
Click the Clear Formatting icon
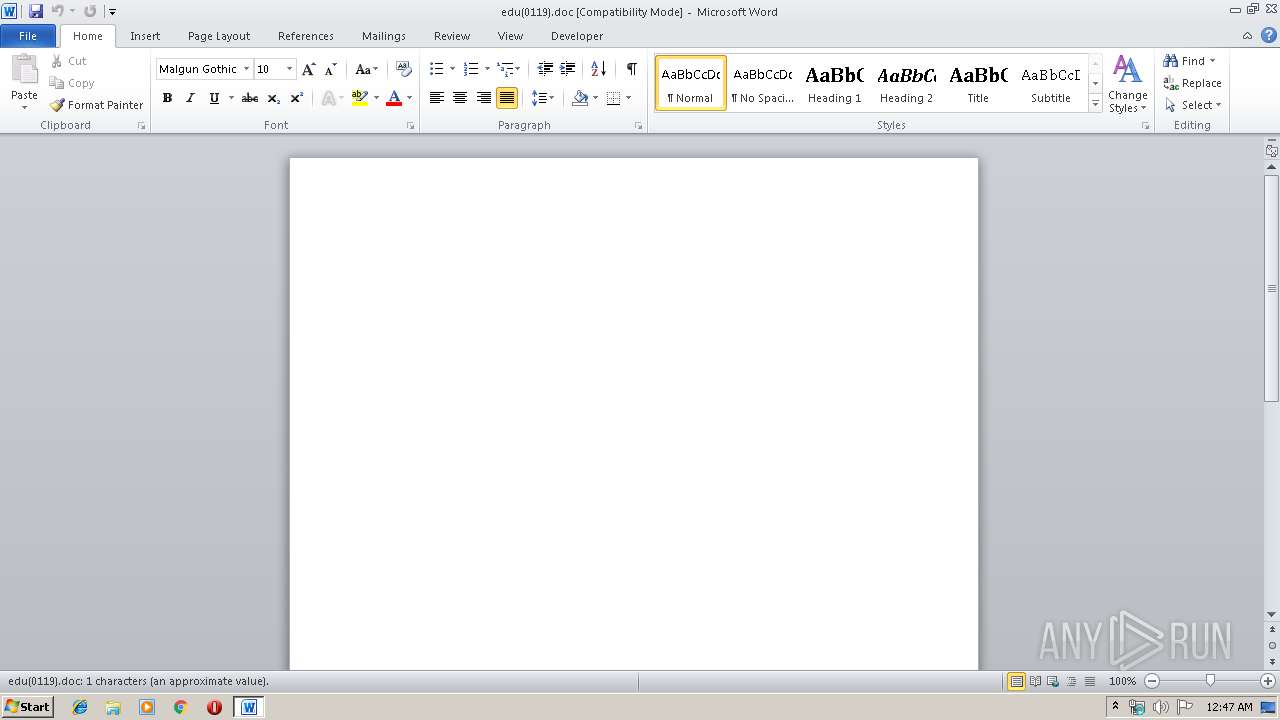(x=404, y=69)
